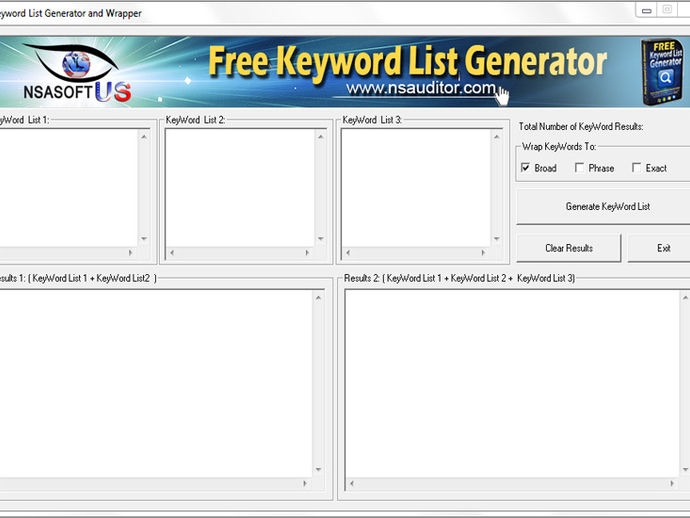Click the 'Wrap KeyWords To:' group label
This screenshot has height=518, width=690.
click(x=559, y=147)
